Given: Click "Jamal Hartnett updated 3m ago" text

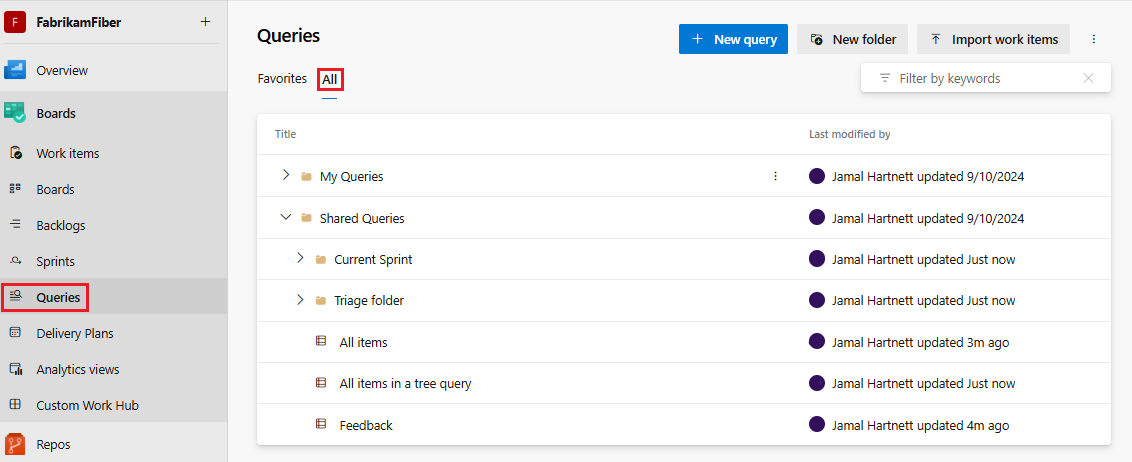Looking at the screenshot, I should tap(920, 343).
